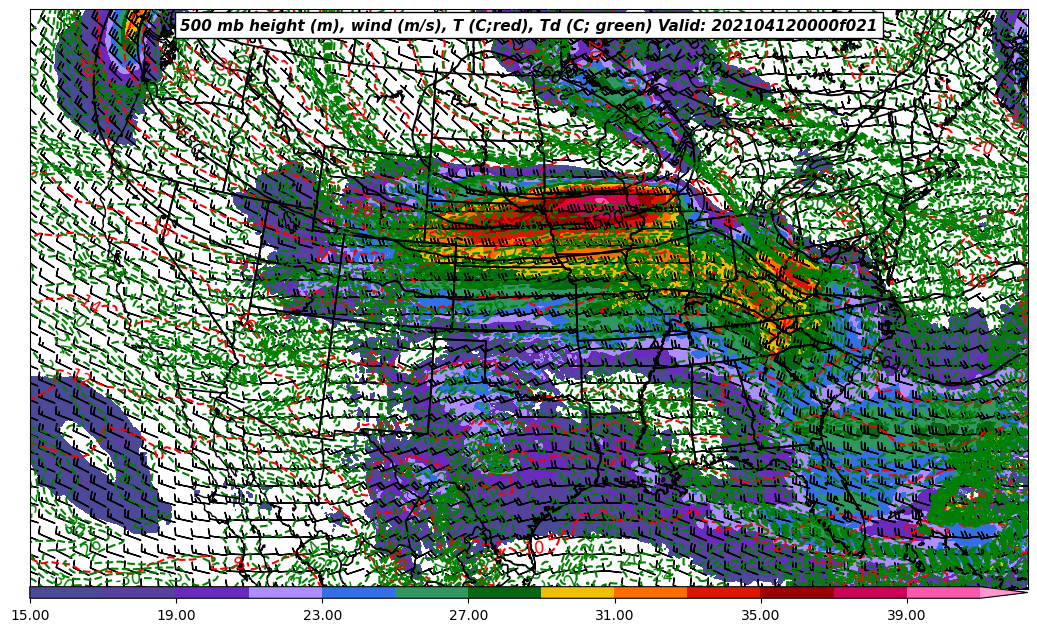Click the yellow colorbar segment

pyautogui.click(x=577, y=592)
